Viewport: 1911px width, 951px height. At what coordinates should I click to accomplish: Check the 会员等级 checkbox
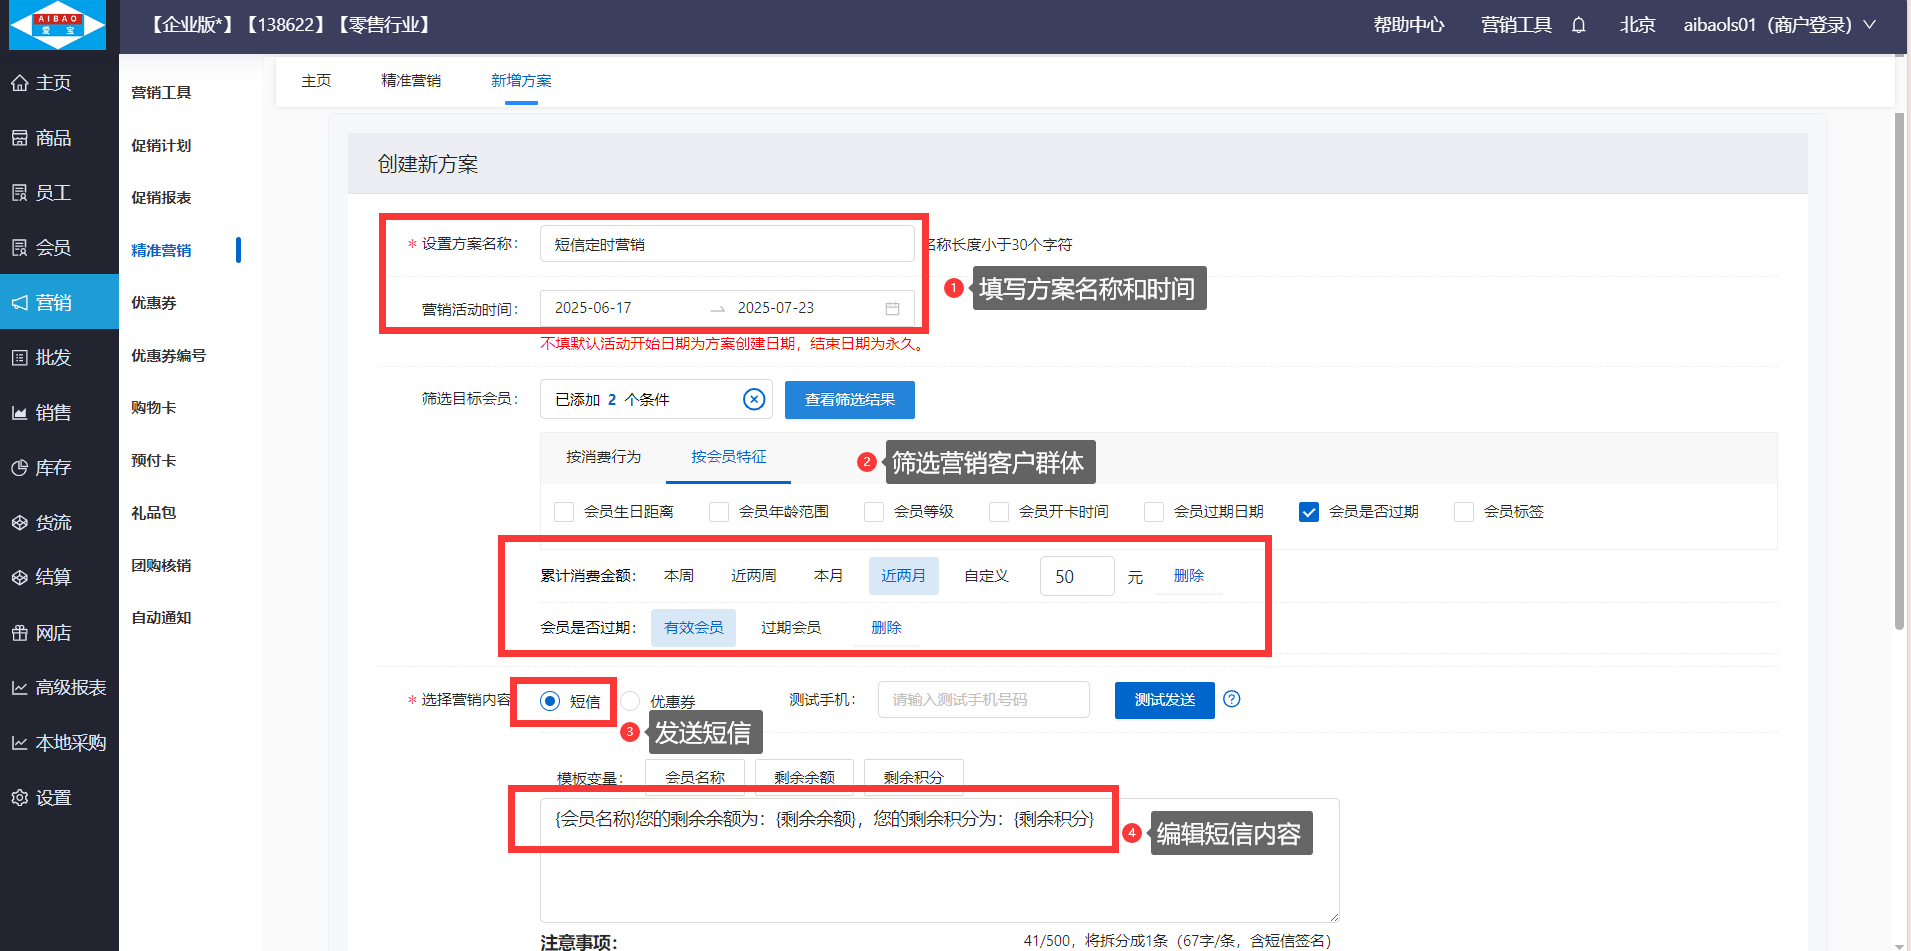(874, 512)
